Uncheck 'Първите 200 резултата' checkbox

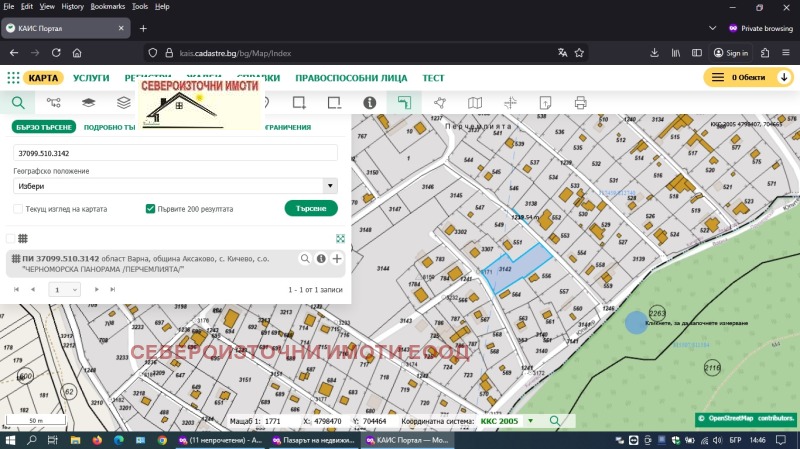(150, 209)
